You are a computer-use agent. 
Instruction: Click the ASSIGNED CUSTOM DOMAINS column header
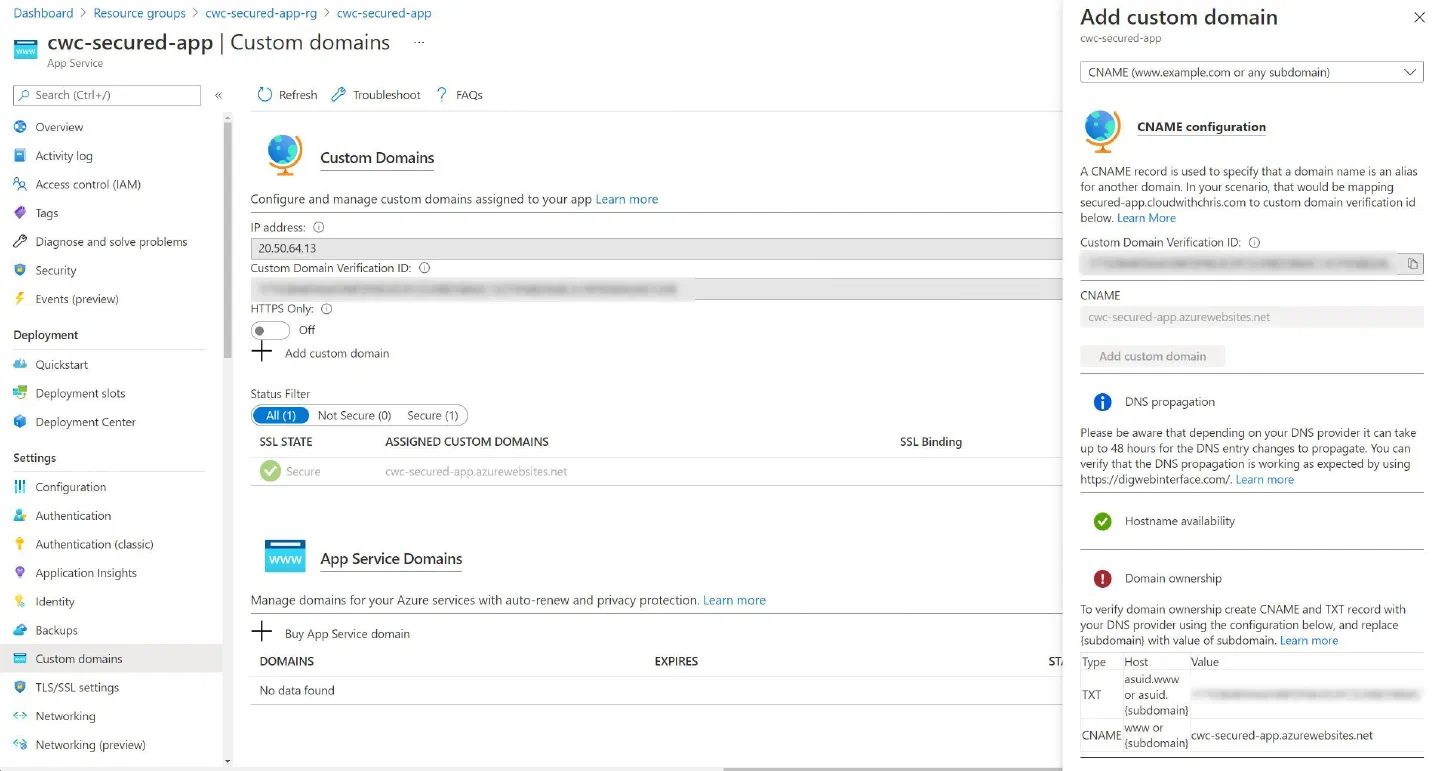466,441
